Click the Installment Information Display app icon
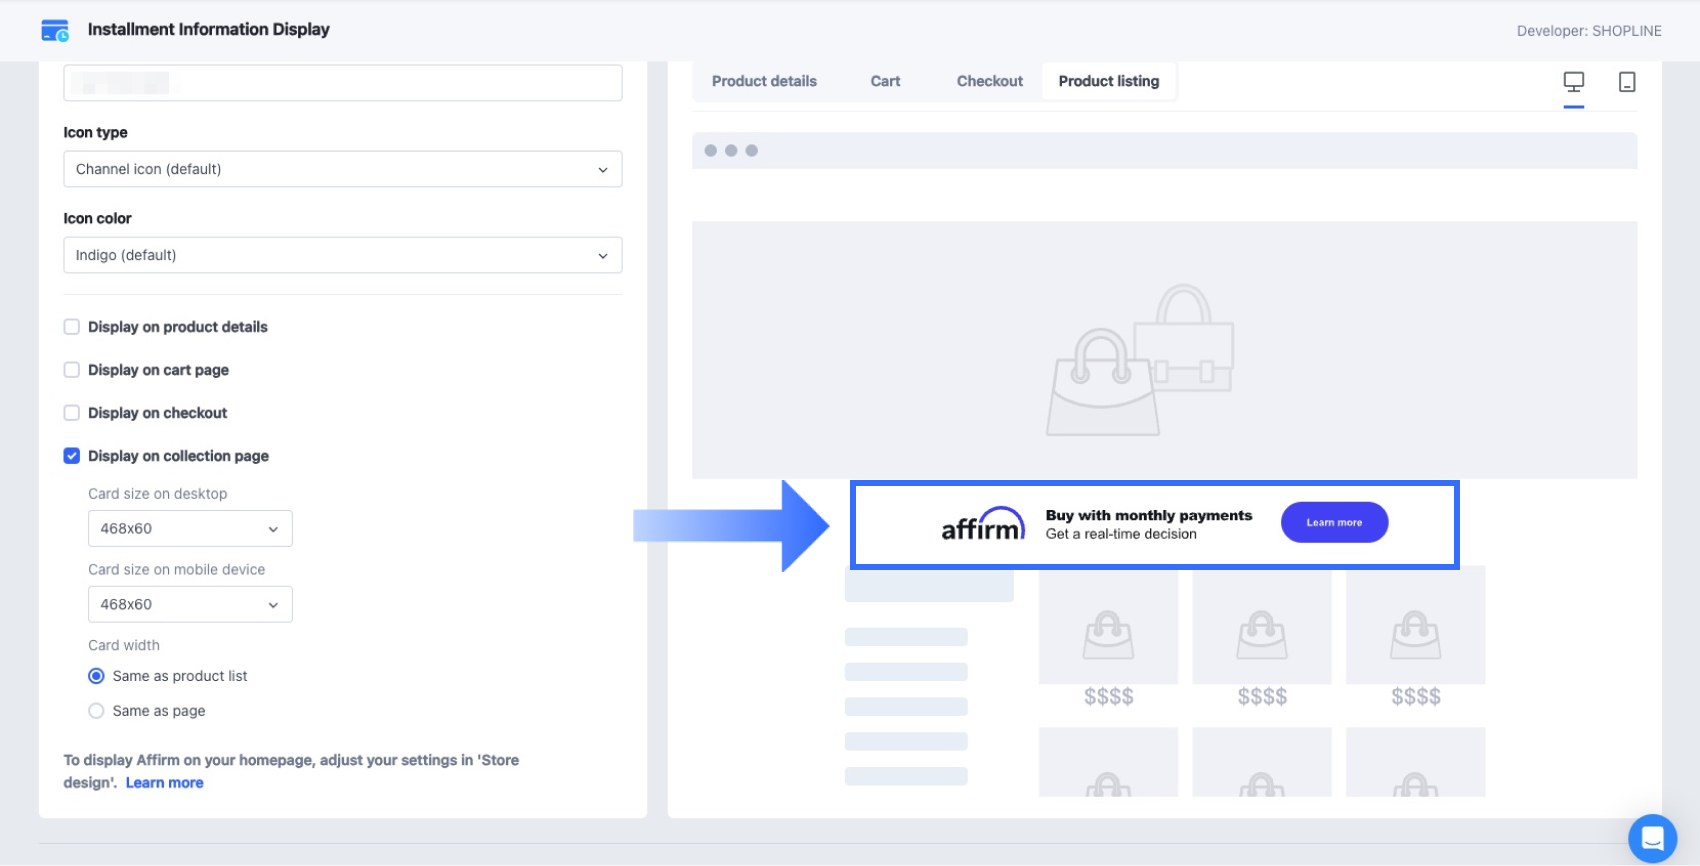 click(x=55, y=30)
